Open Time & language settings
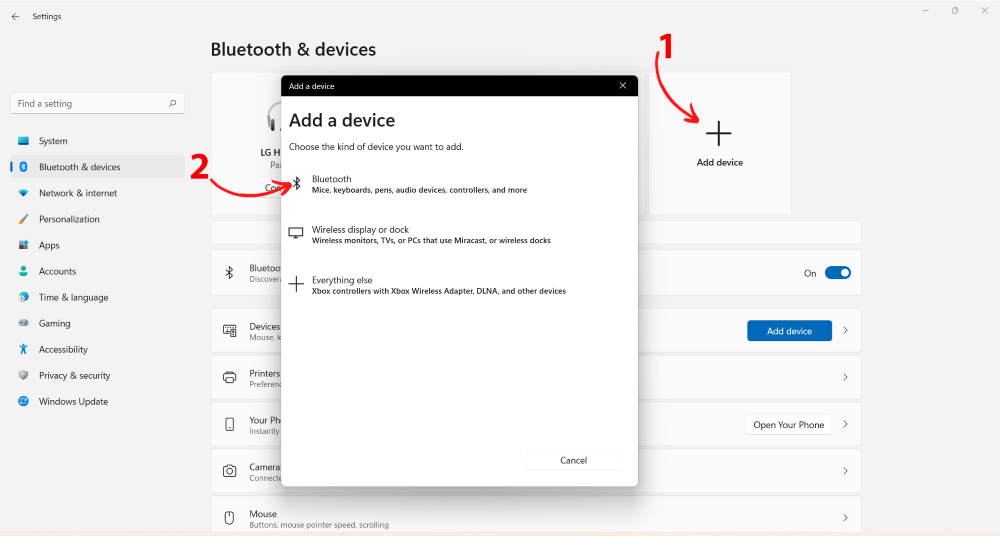This screenshot has width=1000, height=536. (98, 297)
